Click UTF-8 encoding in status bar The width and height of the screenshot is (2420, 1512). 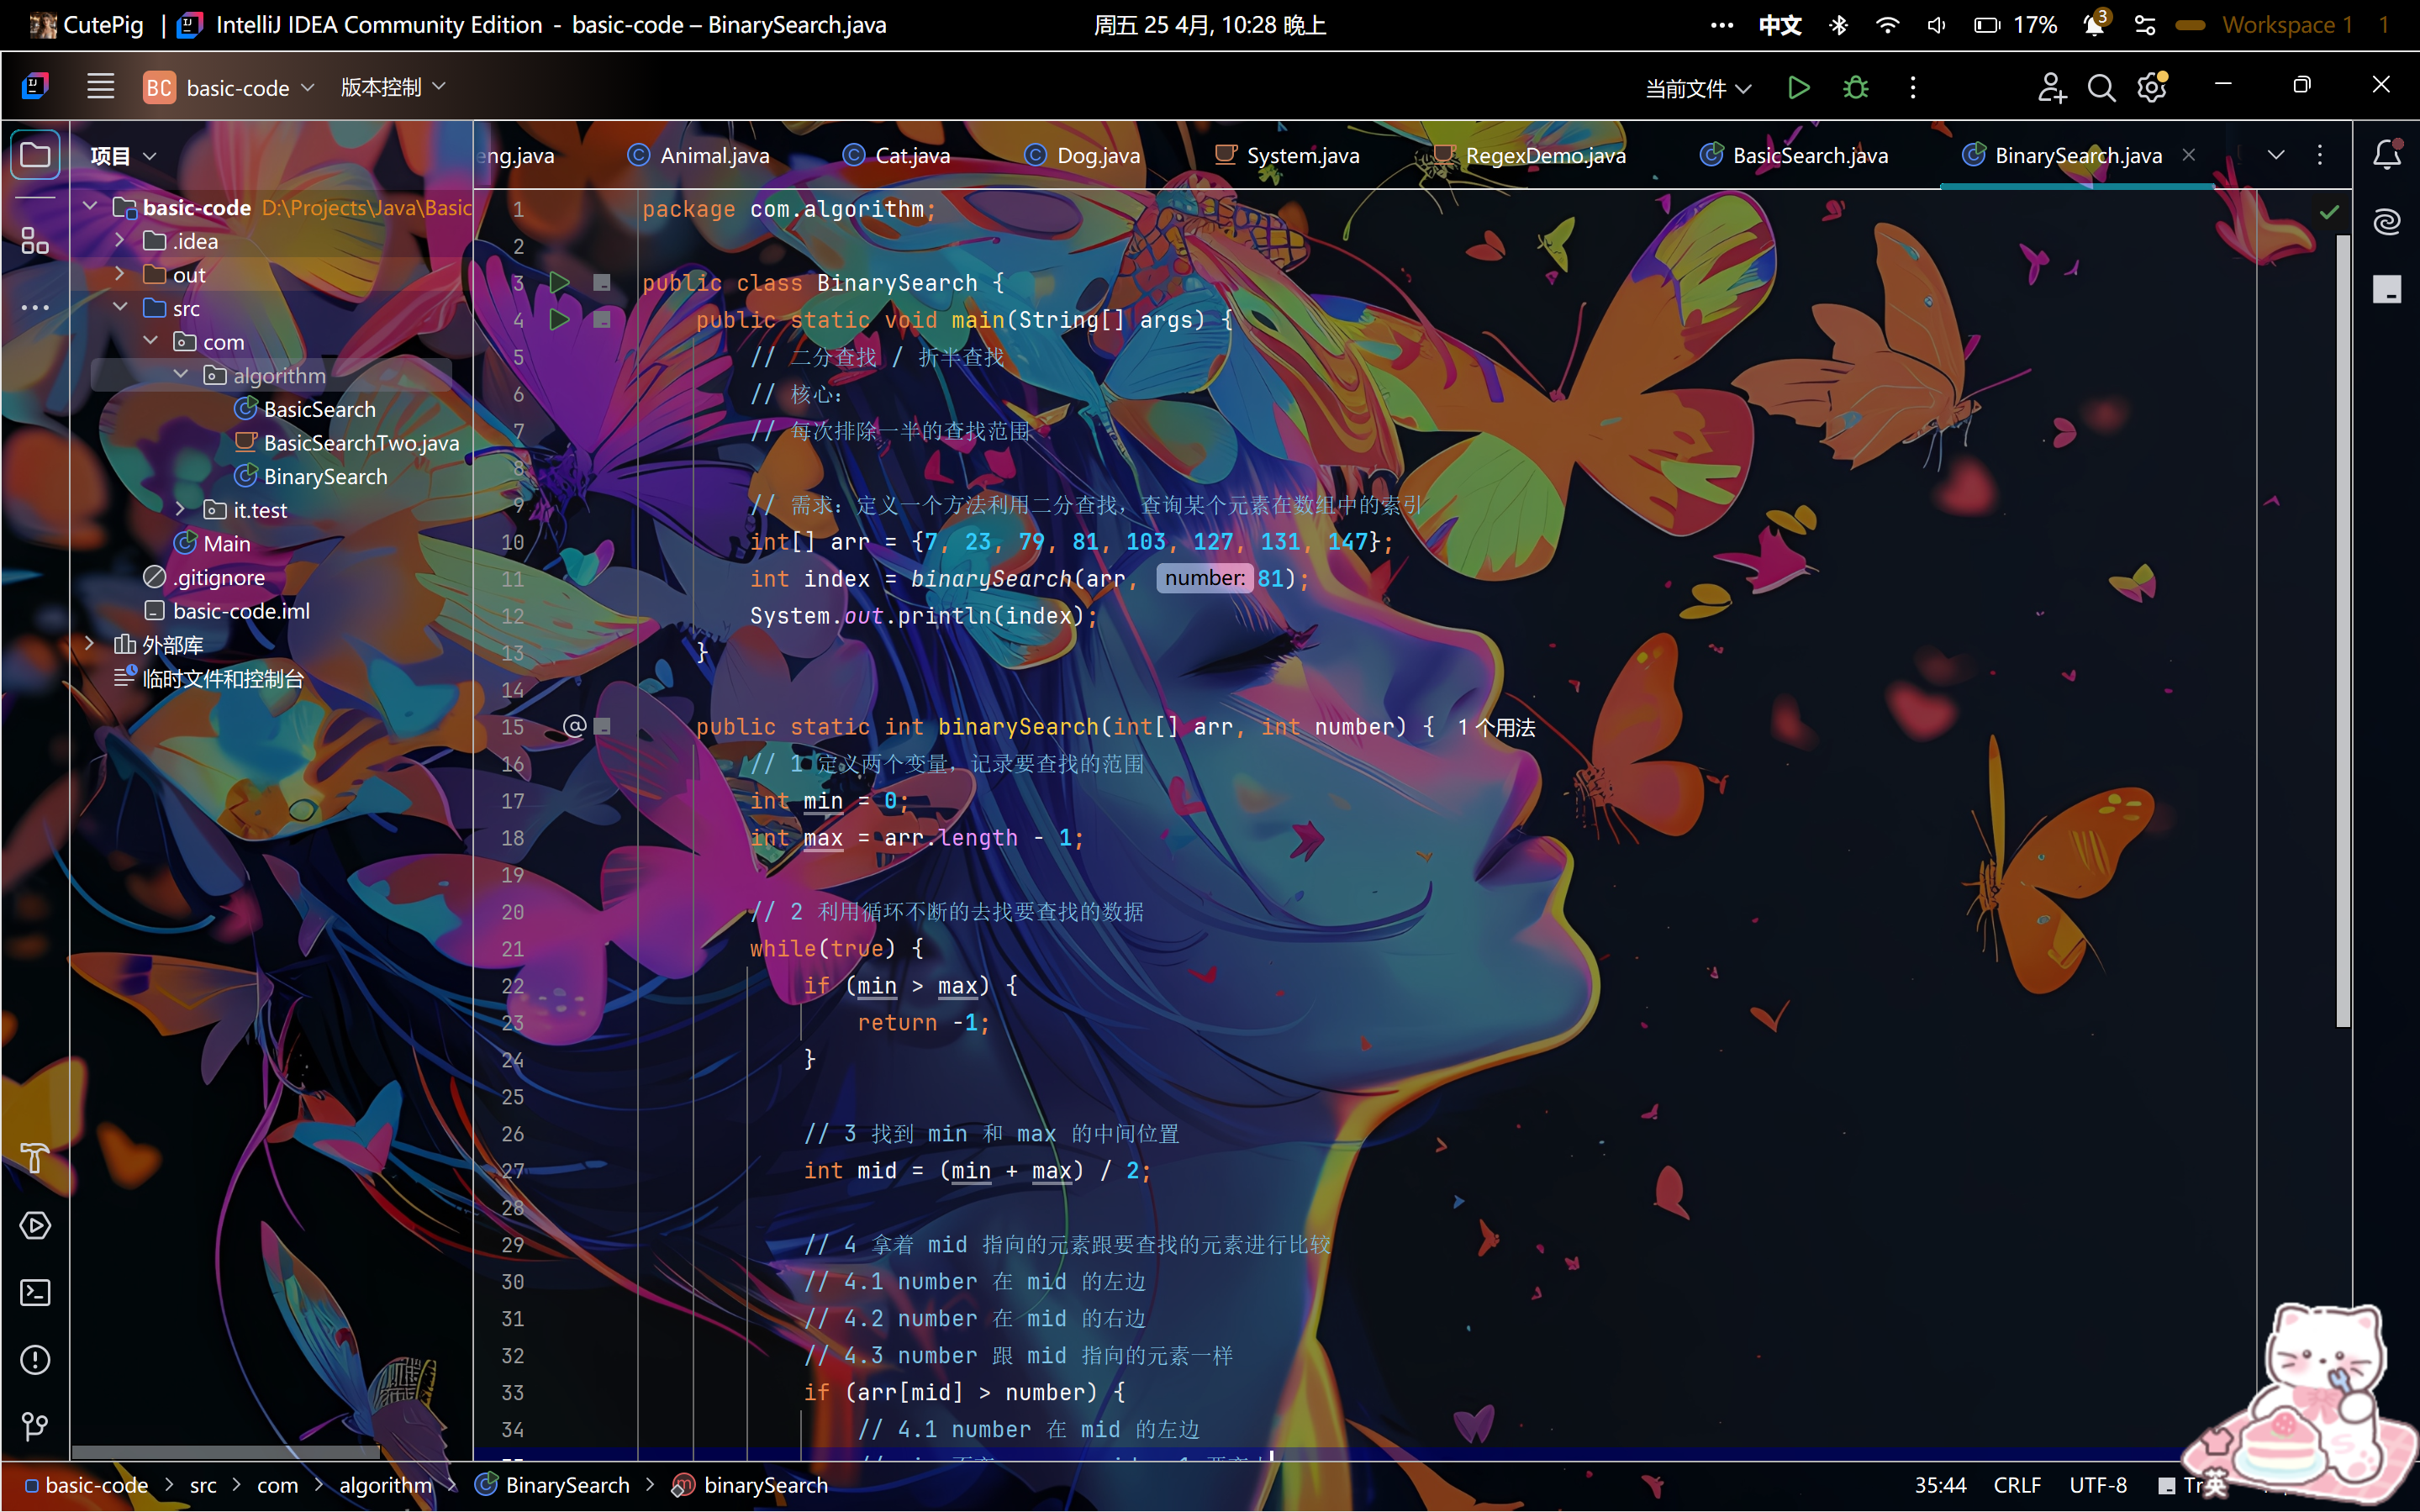pos(2098,1486)
